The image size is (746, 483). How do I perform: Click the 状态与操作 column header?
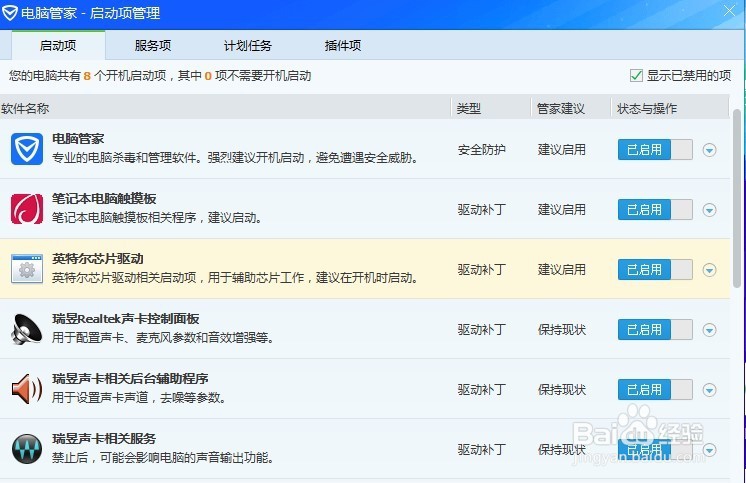point(670,108)
